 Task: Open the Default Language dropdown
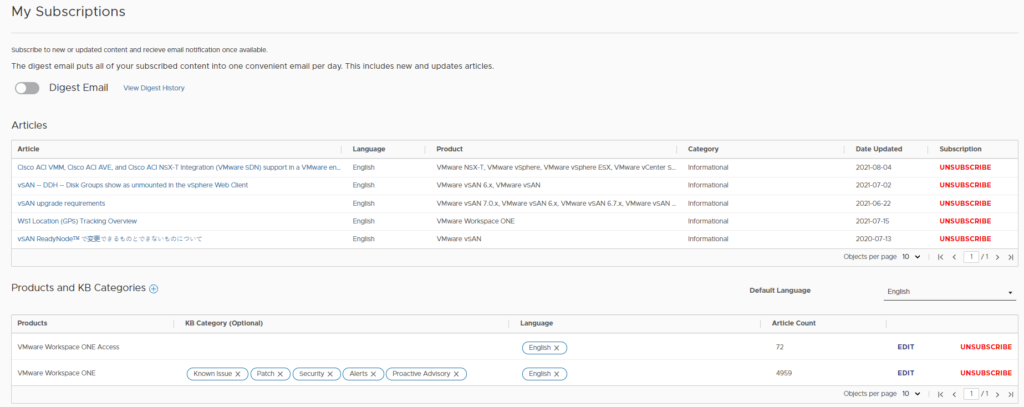click(950, 292)
